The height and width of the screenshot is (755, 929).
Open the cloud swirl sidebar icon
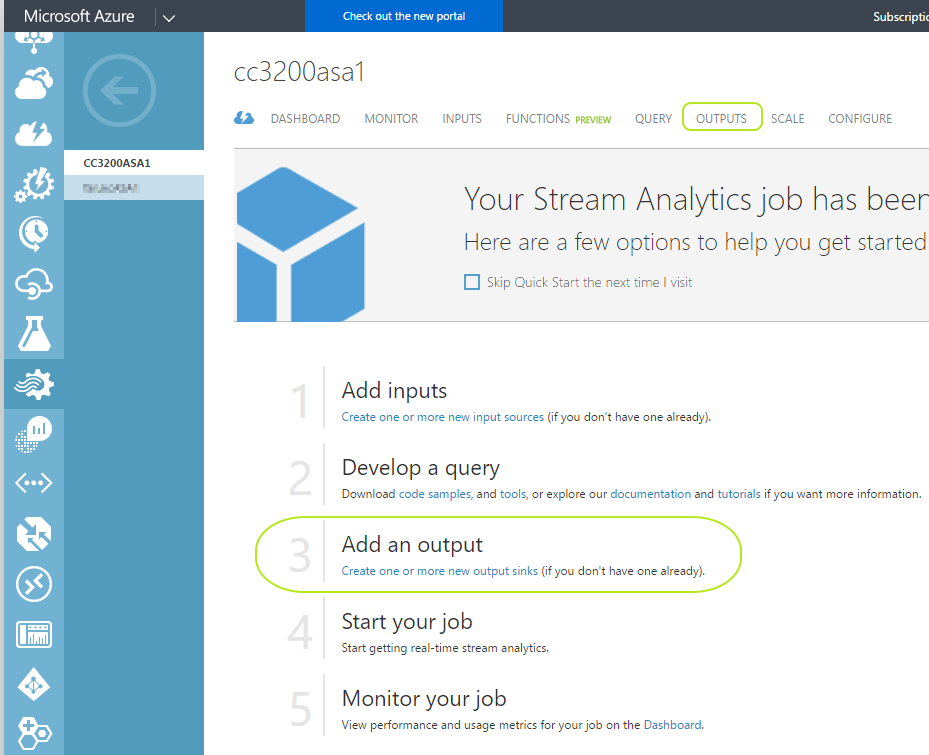(34, 283)
